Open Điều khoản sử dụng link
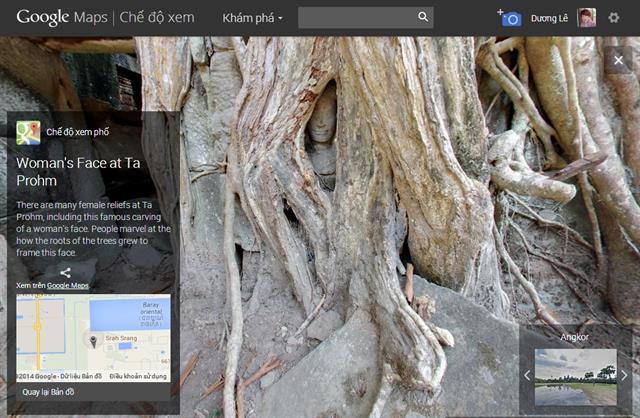The height and width of the screenshot is (418, 640). (138, 376)
